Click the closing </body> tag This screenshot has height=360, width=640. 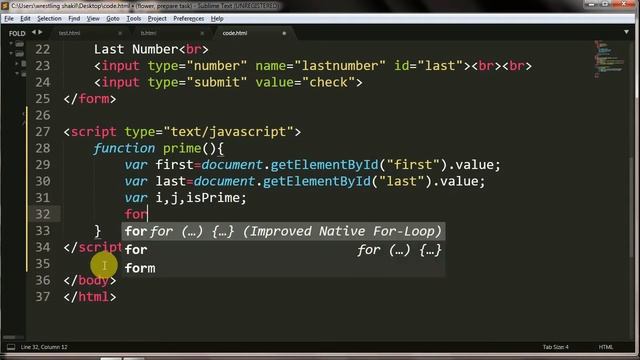[x=90, y=280]
